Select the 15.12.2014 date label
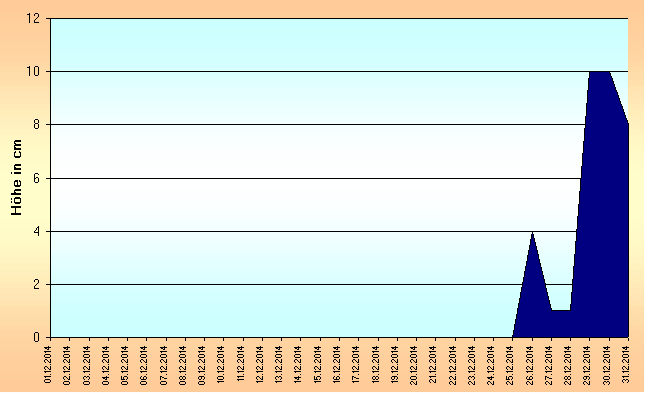Viewport: 645px width, 393px height. 317,365
